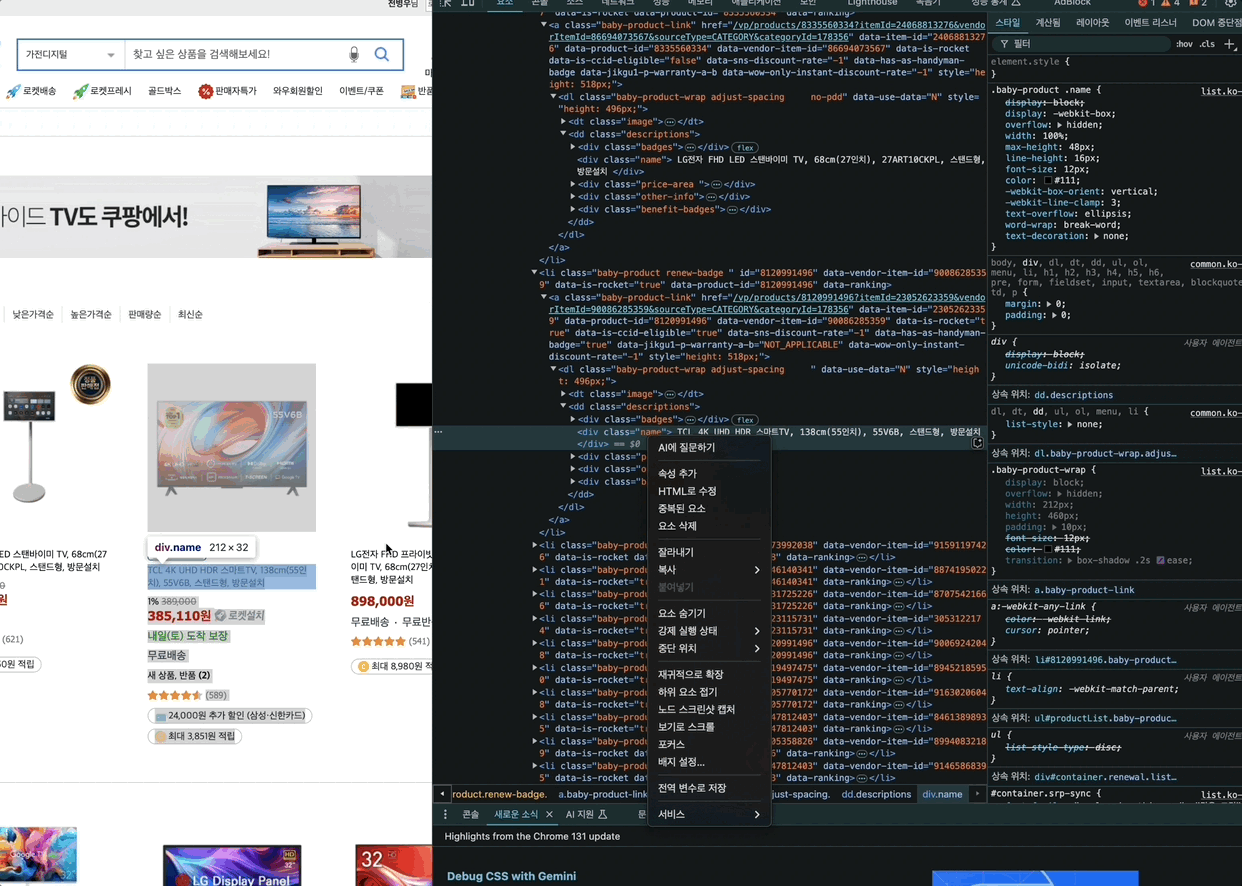Viewport: 1242px width, 886px height.
Task: Open the 판매자특가 percent badge shortcut
Action: (x=227, y=91)
